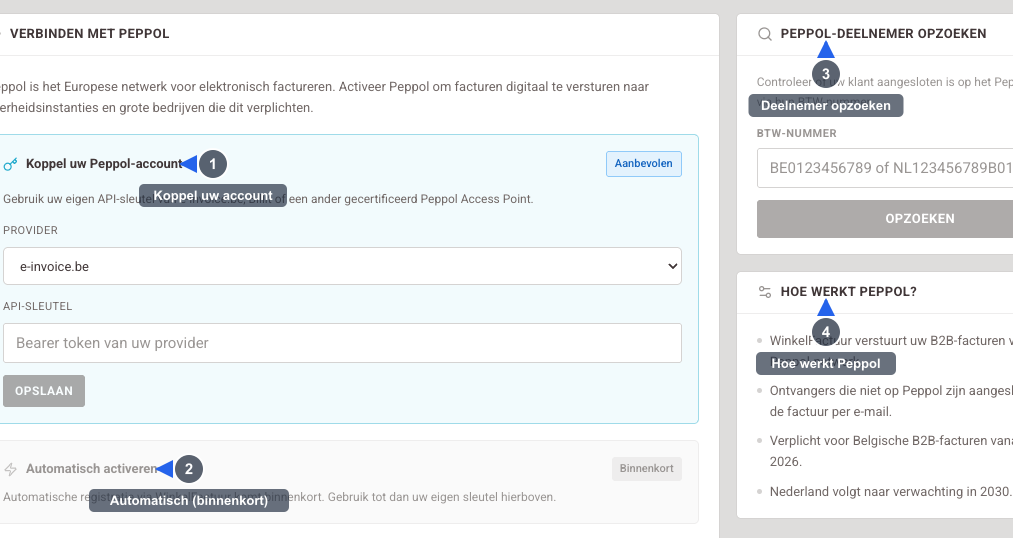The width and height of the screenshot is (1013, 538).
Task: Click the Verbinden met Peppol heading
Action: click(x=89, y=34)
